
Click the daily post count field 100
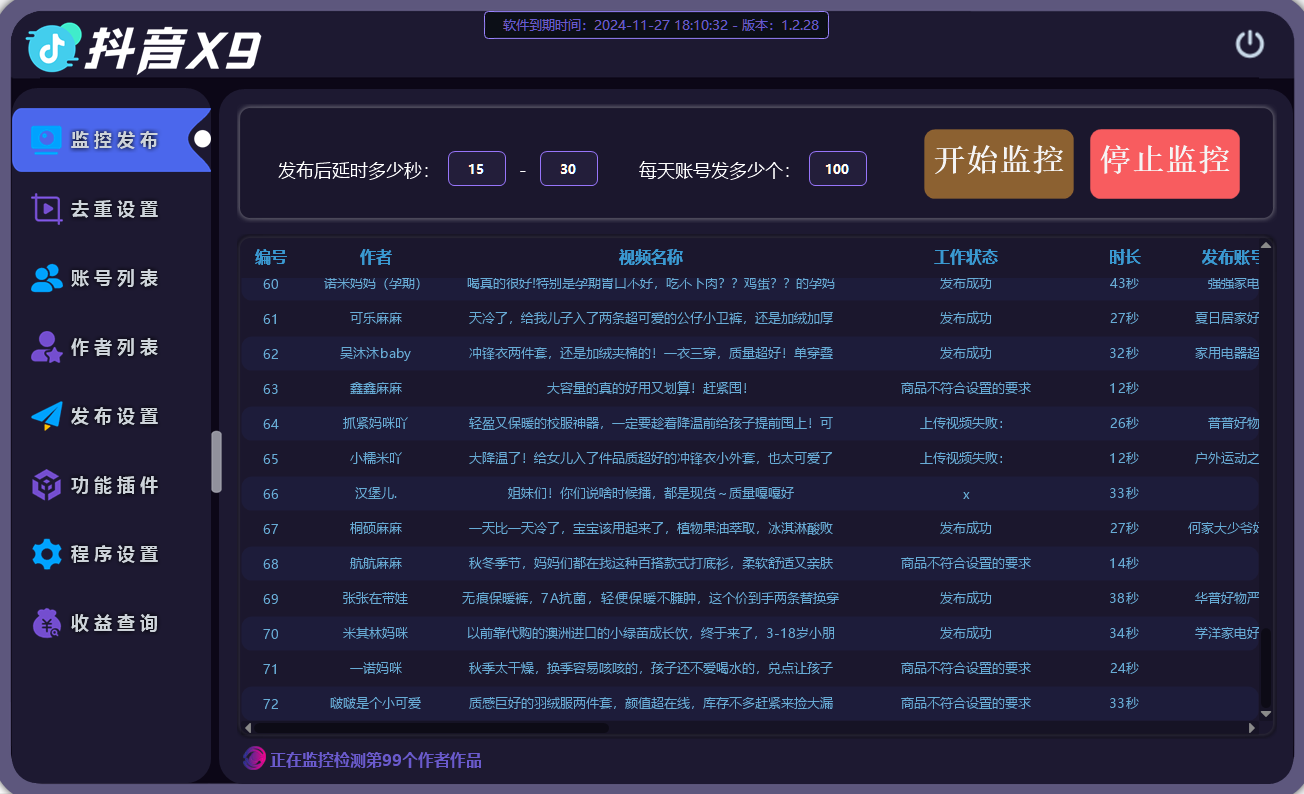click(837, 169)
